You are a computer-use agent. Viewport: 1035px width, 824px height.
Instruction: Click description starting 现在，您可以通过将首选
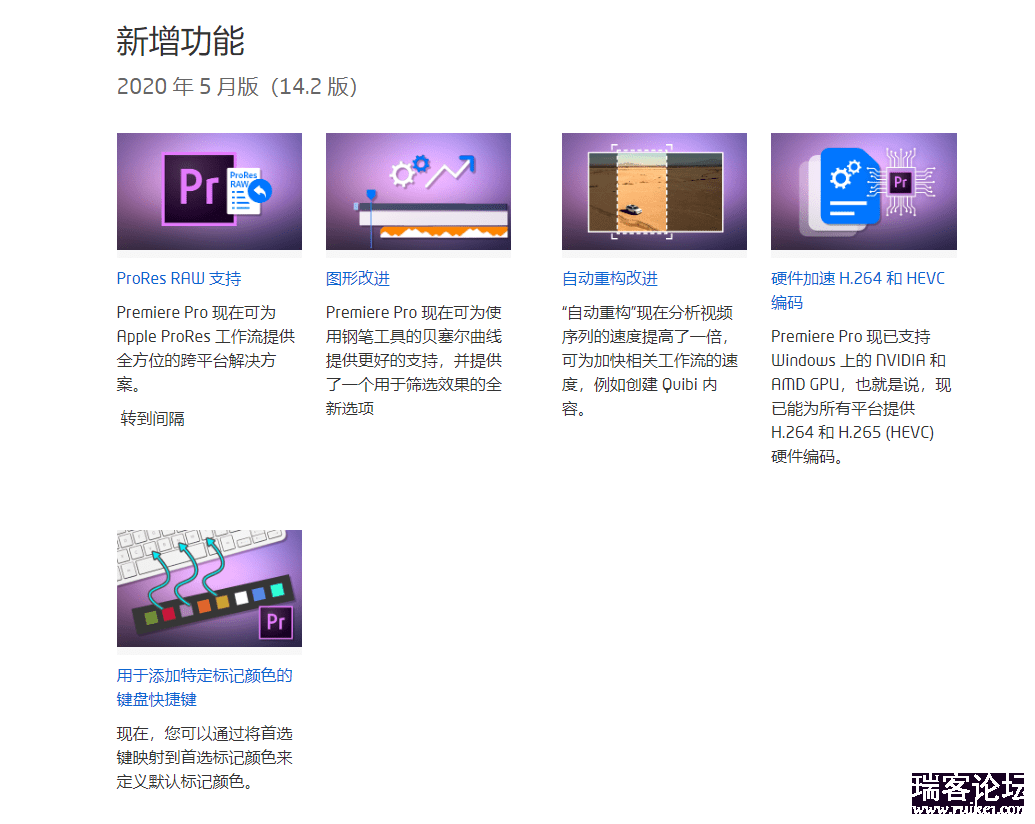pyautogui.click(x=205, y=757)
